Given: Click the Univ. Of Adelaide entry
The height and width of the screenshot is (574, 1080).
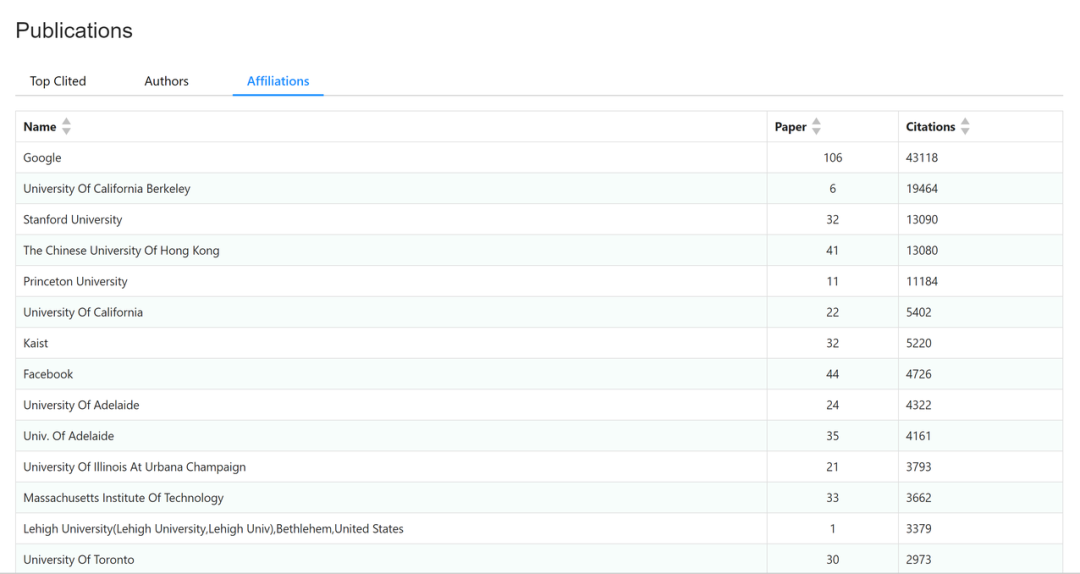Looking at the screenshot, I should (69, 435).
